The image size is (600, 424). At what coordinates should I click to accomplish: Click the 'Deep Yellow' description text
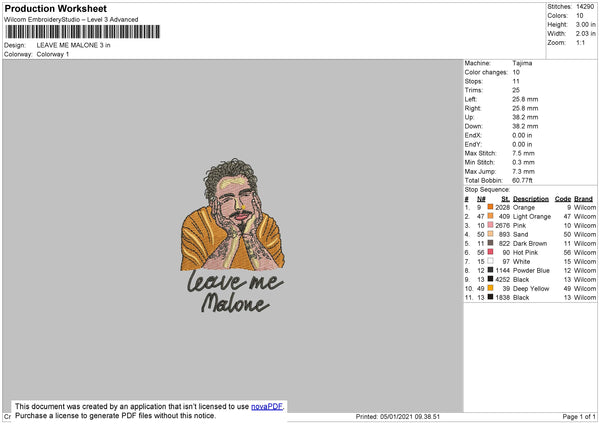pyautogui.click(x=531, y=289)
